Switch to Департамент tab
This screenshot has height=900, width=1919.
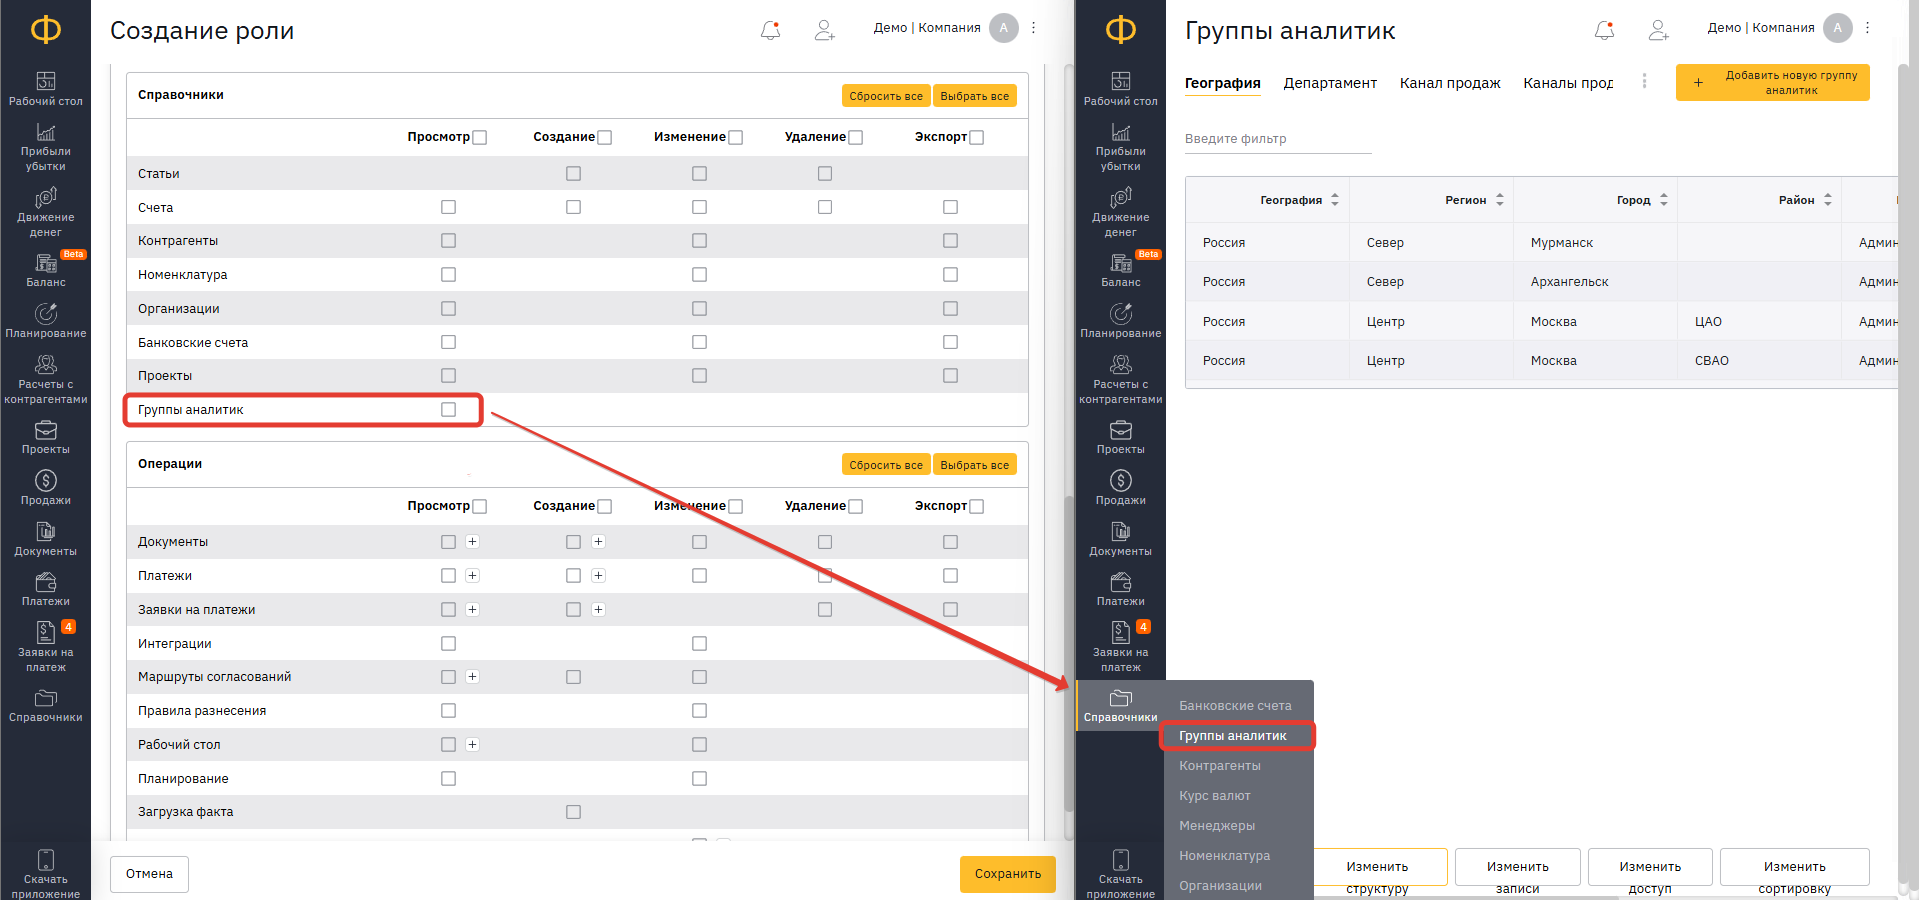1330,83
